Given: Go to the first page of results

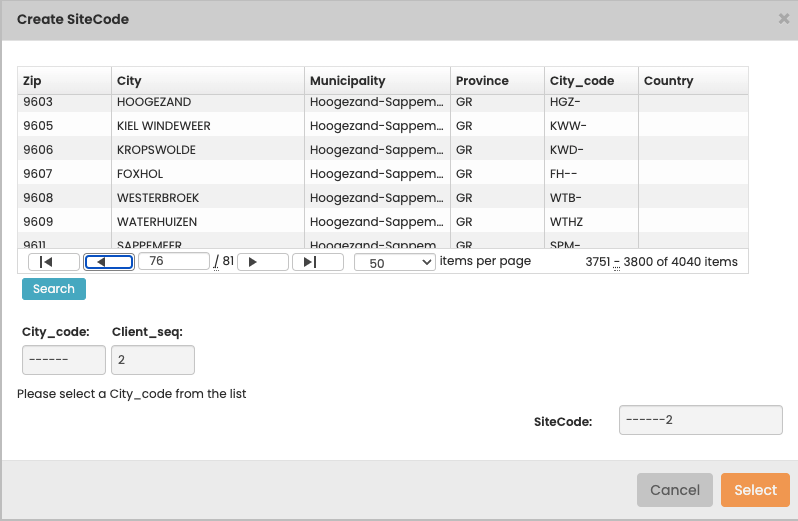Looking at the screenshot, I should tap(53, 262).
